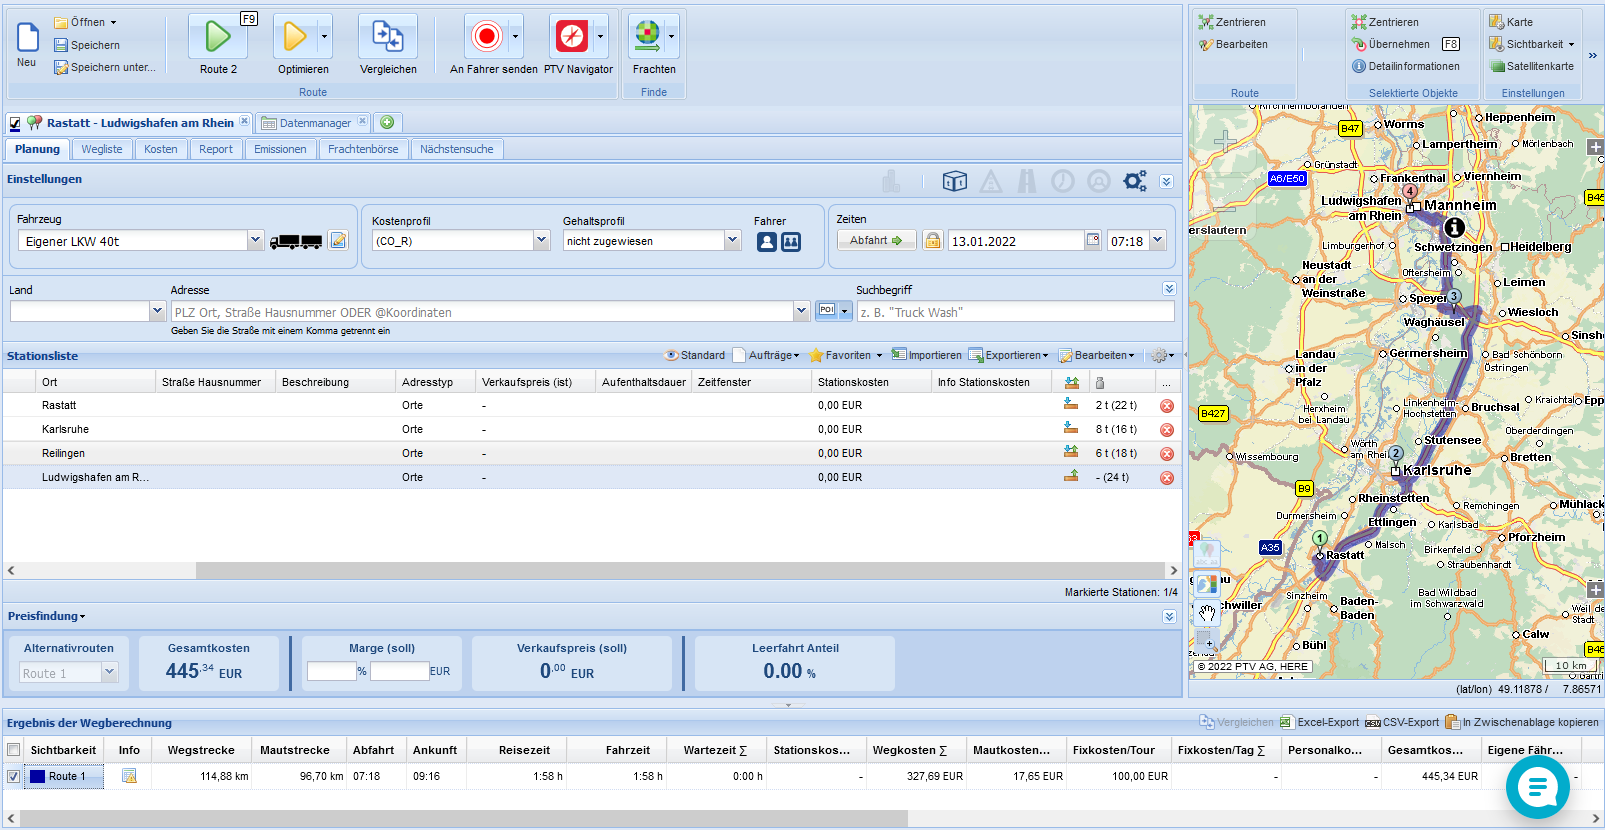Toggle the Sichtbarkeit header checkbox
The image size is (1605, 830).
coord(14,750)
